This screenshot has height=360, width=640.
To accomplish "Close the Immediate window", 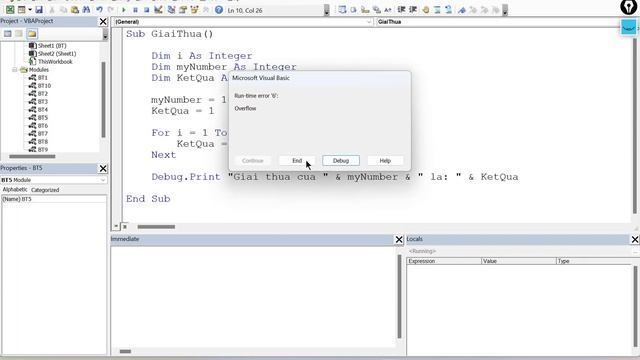I will [399, 240].
